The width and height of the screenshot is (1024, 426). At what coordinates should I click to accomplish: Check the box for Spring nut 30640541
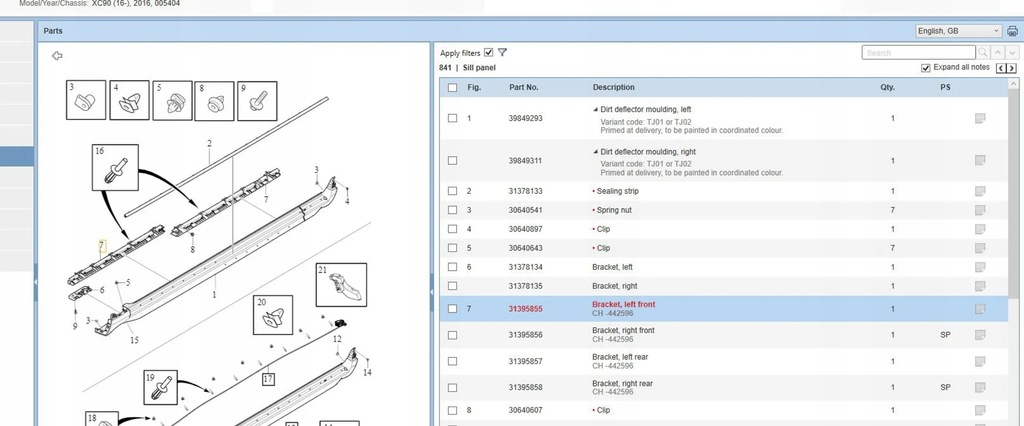point(453,210)
